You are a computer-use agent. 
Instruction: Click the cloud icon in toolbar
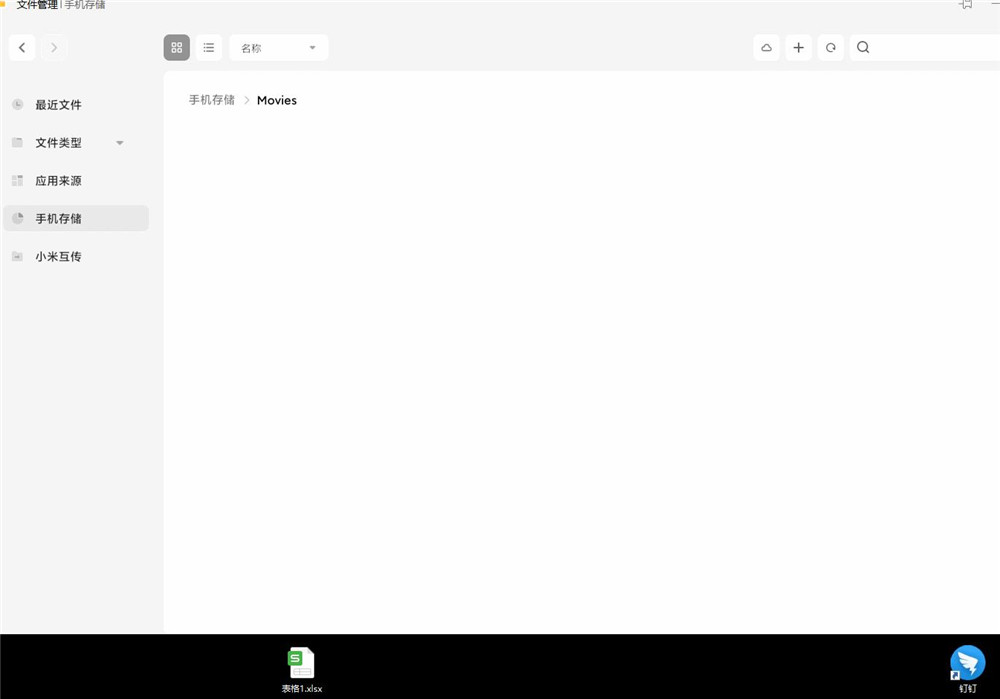[x=766, y=47]
